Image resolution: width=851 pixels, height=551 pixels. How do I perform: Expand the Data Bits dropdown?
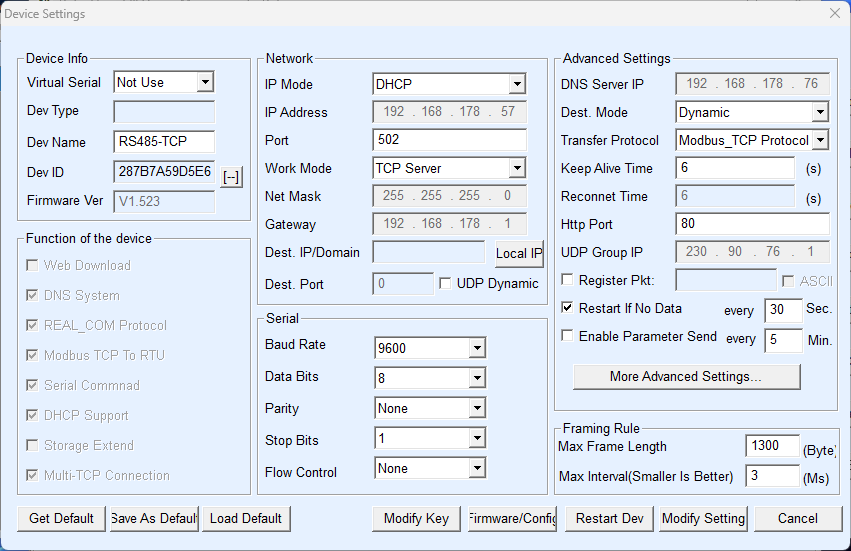tap(477, 378)
